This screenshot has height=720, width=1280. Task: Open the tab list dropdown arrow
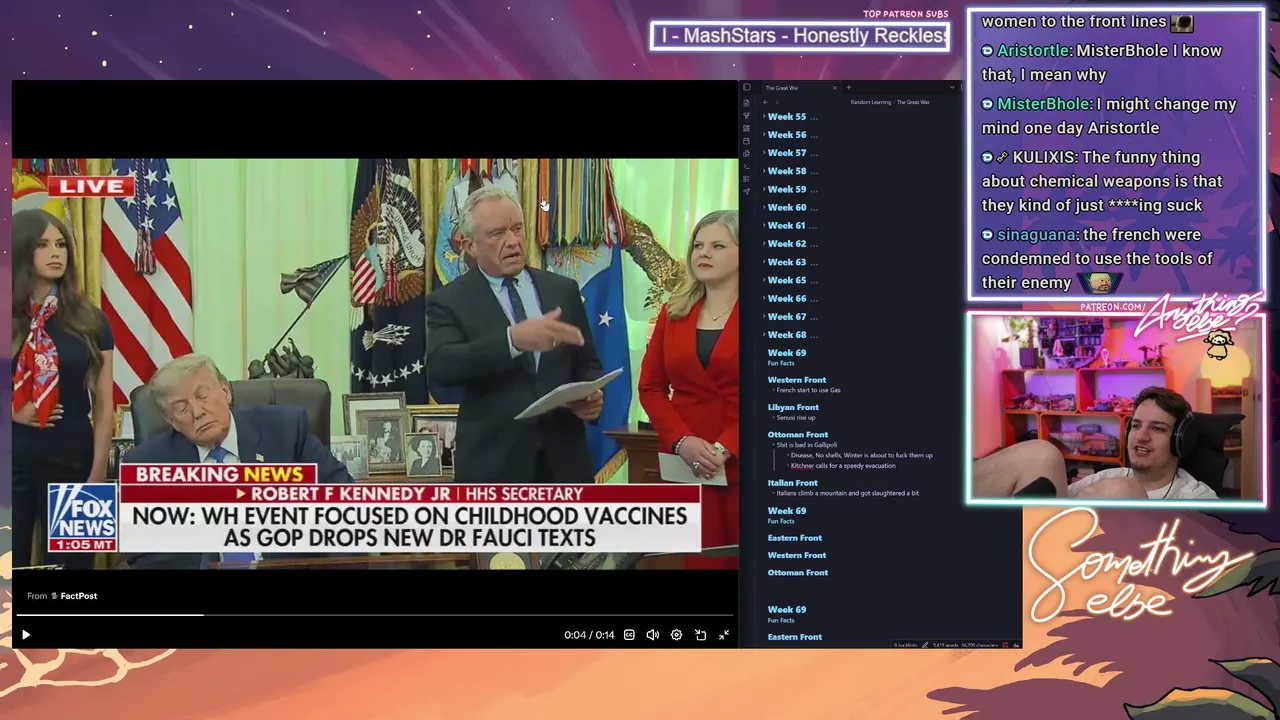(x=952, y=88)
